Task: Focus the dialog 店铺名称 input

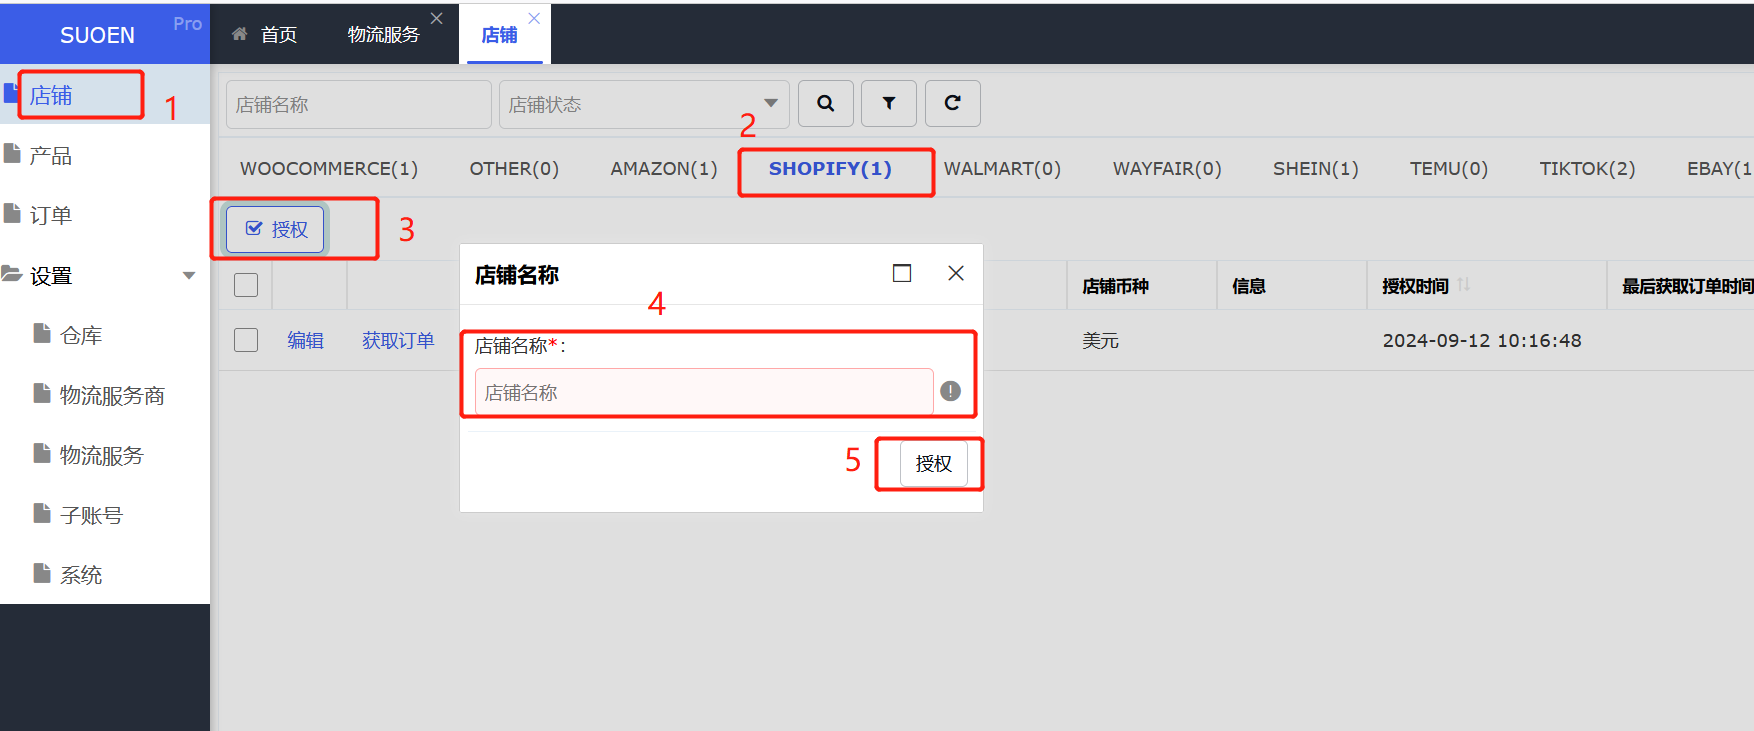Action: 704,392
